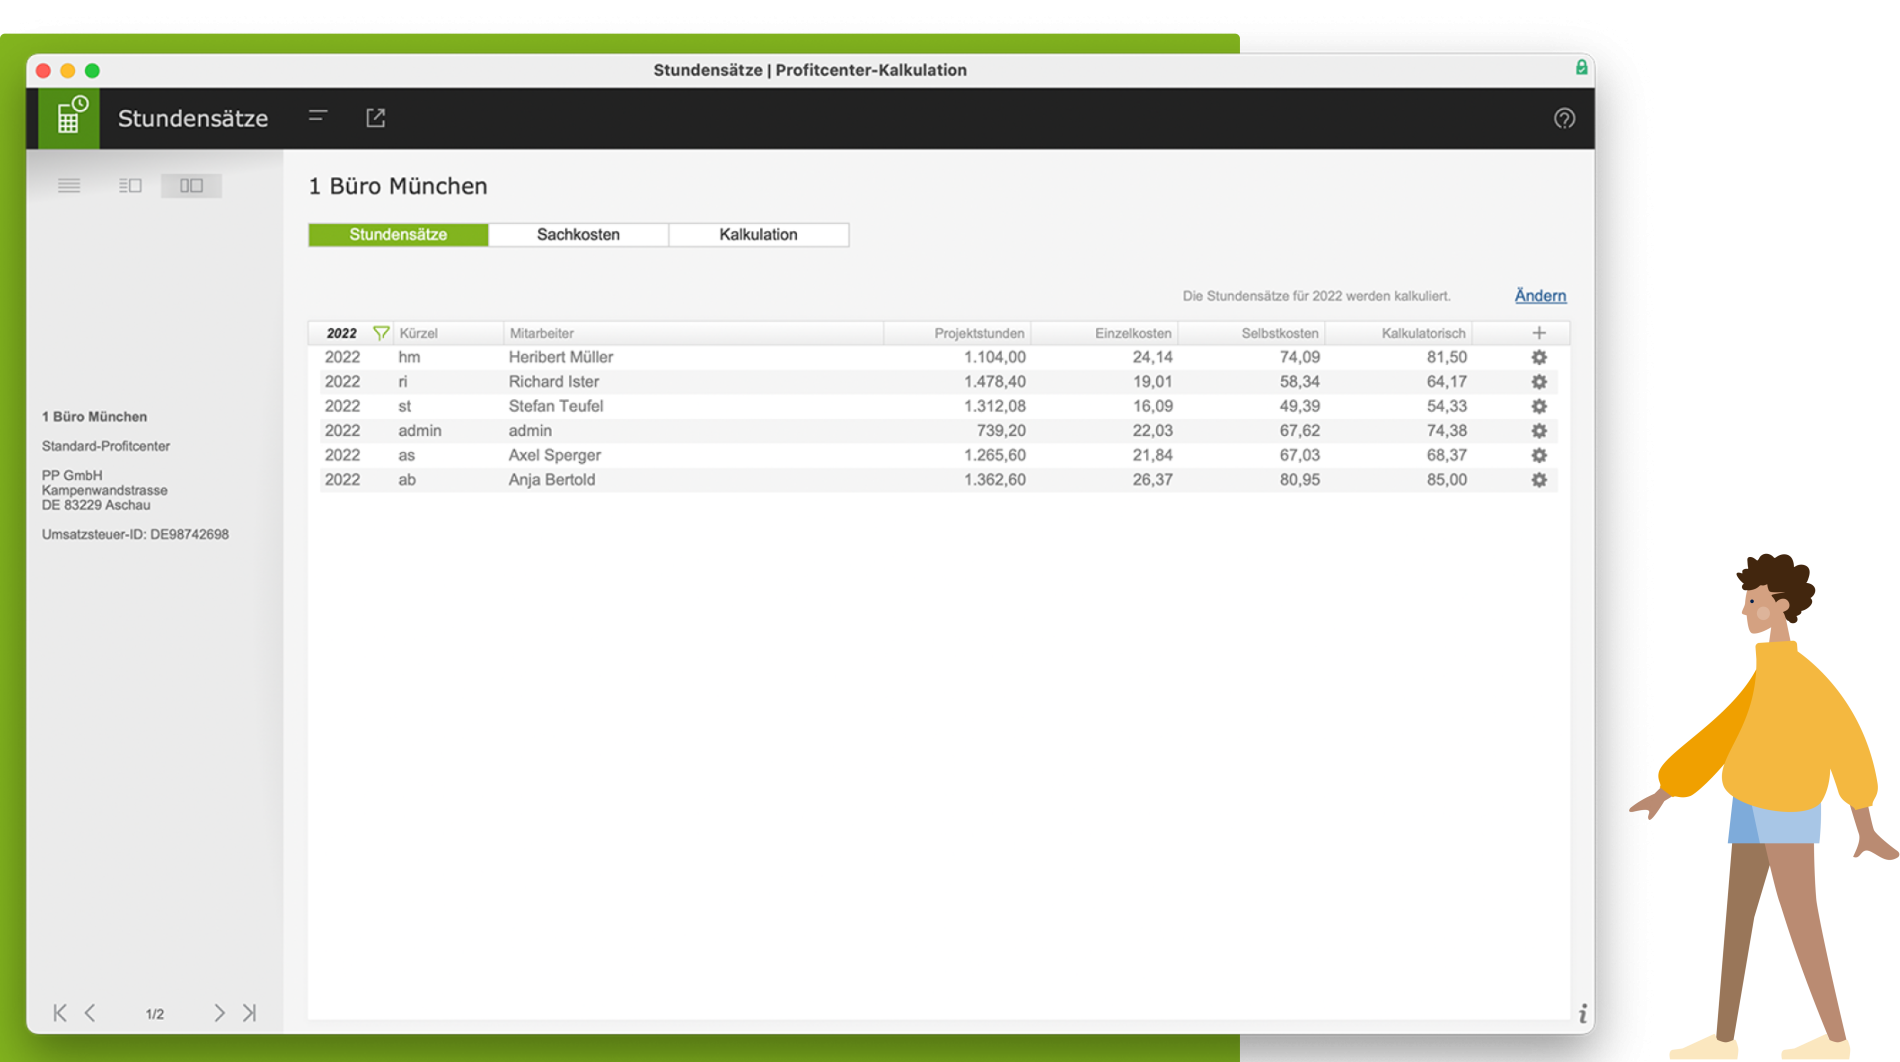Sort by Einzelkosten column header
The height and width of the screenshot is (1062, 1900).
1133,333
